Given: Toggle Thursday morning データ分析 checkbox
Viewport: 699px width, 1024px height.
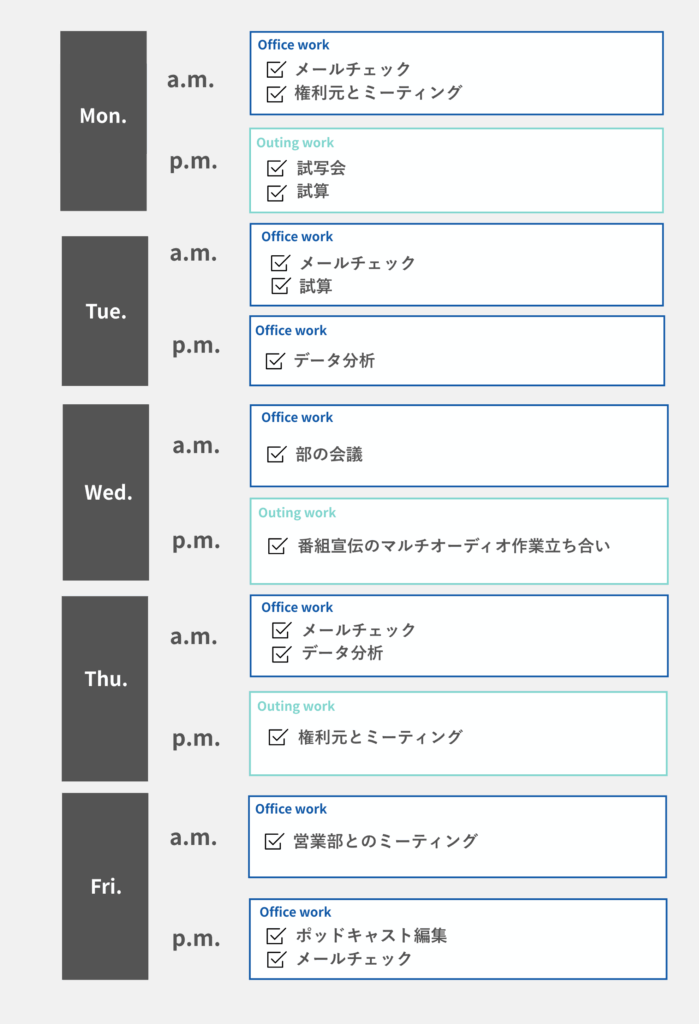Looking at the screenshot, I should click(x=281, y=654).
